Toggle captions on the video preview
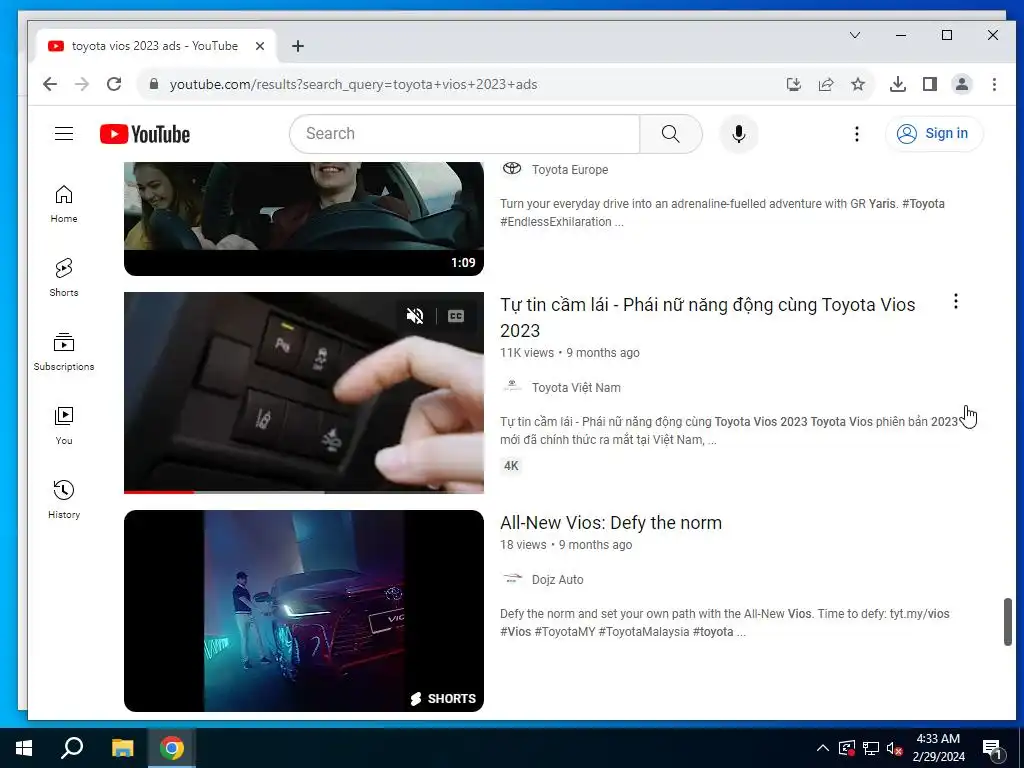Viewport: 1024px width, 768px height. 456,316
